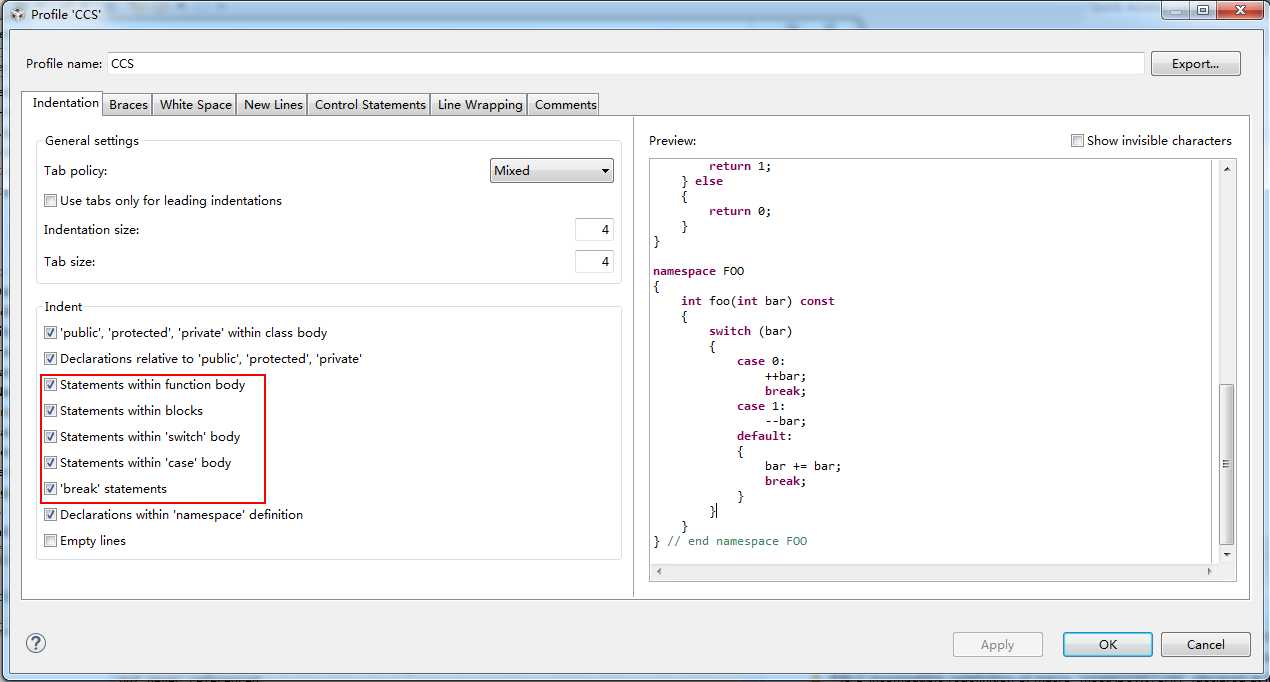Screen dimensions: 1270x682
Task: Close the Profile 'CCS' dialog
Action: [1240, 11]
